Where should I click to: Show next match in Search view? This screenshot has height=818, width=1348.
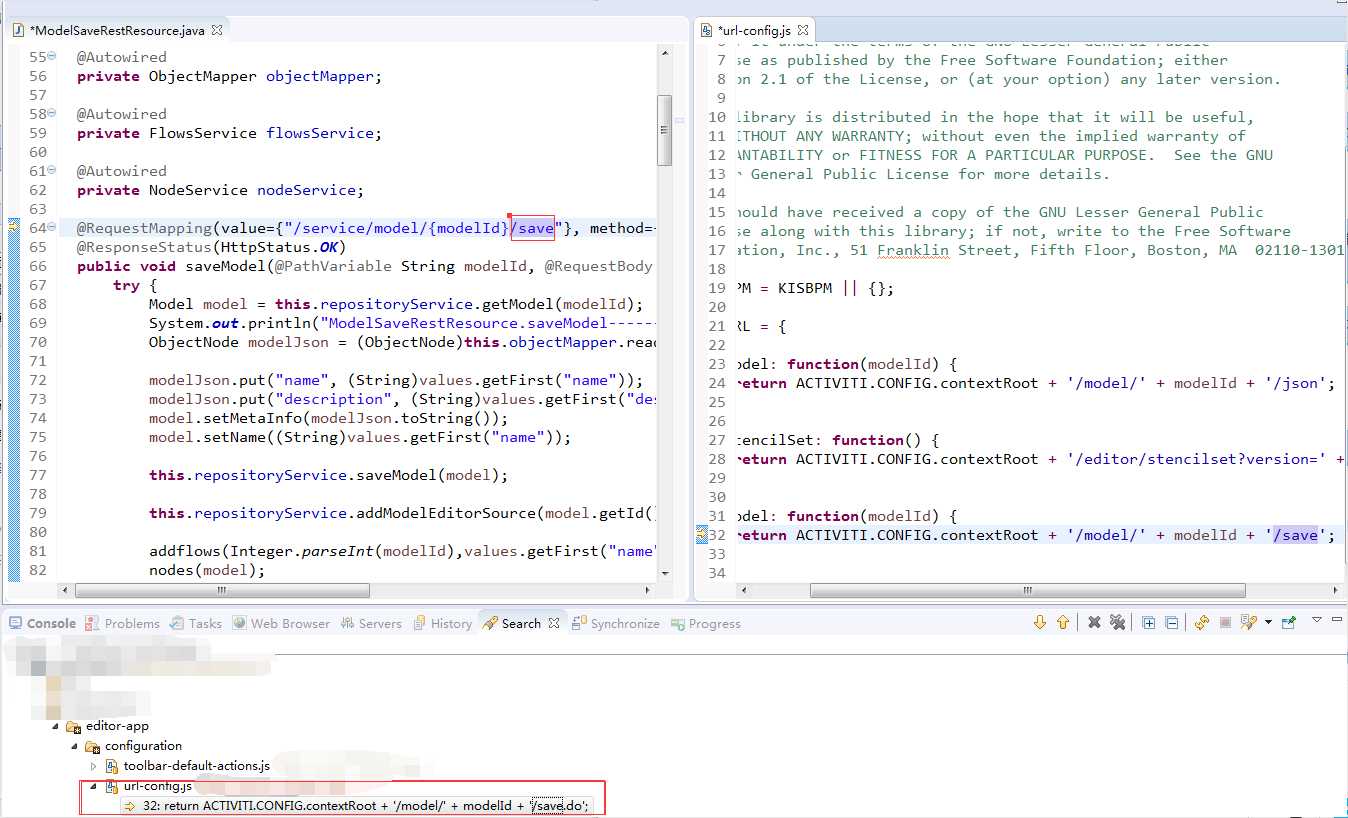click(1039, 622)
